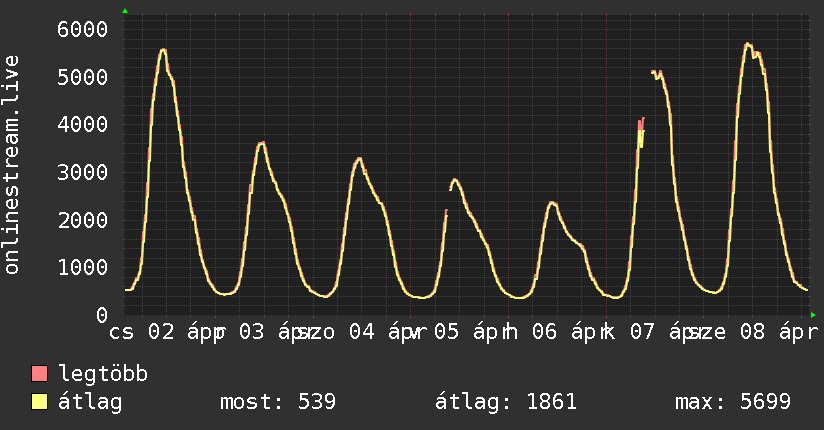Click the 0 y-axis label

102,315
